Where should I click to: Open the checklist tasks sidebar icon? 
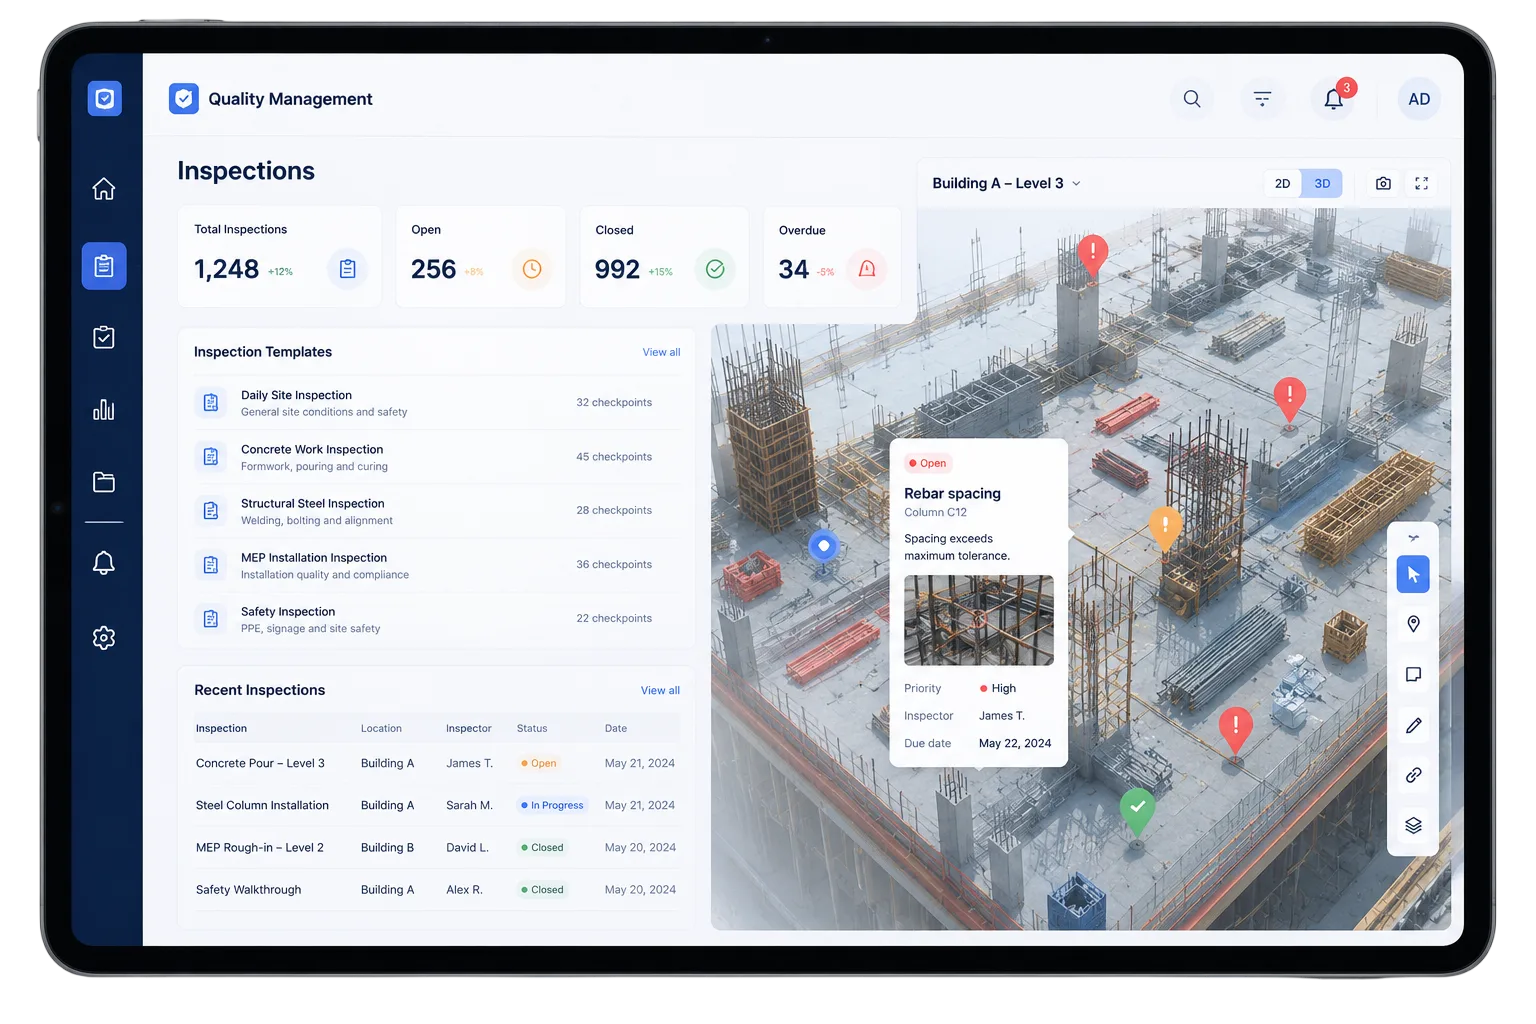click(x=104, y=337)
